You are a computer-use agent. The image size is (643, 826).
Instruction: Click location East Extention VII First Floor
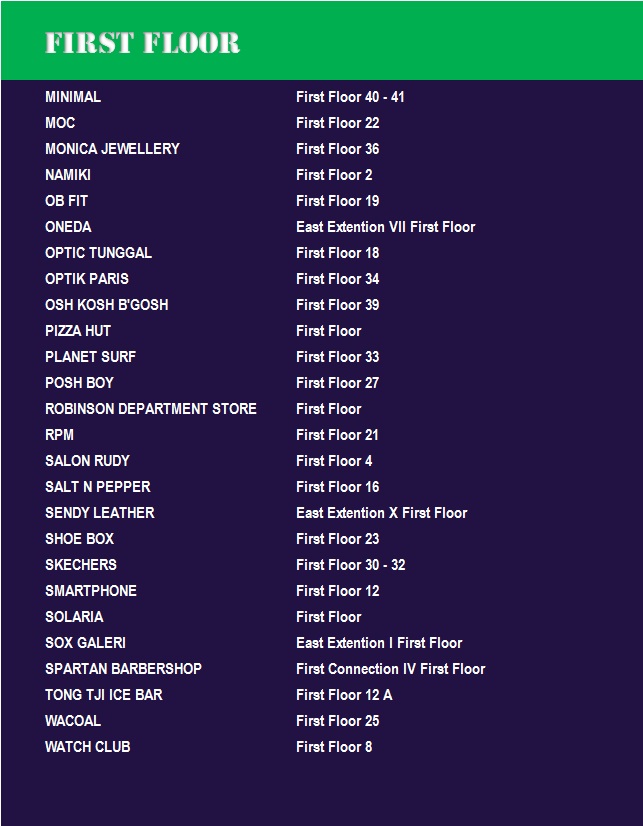coord(385,227)
